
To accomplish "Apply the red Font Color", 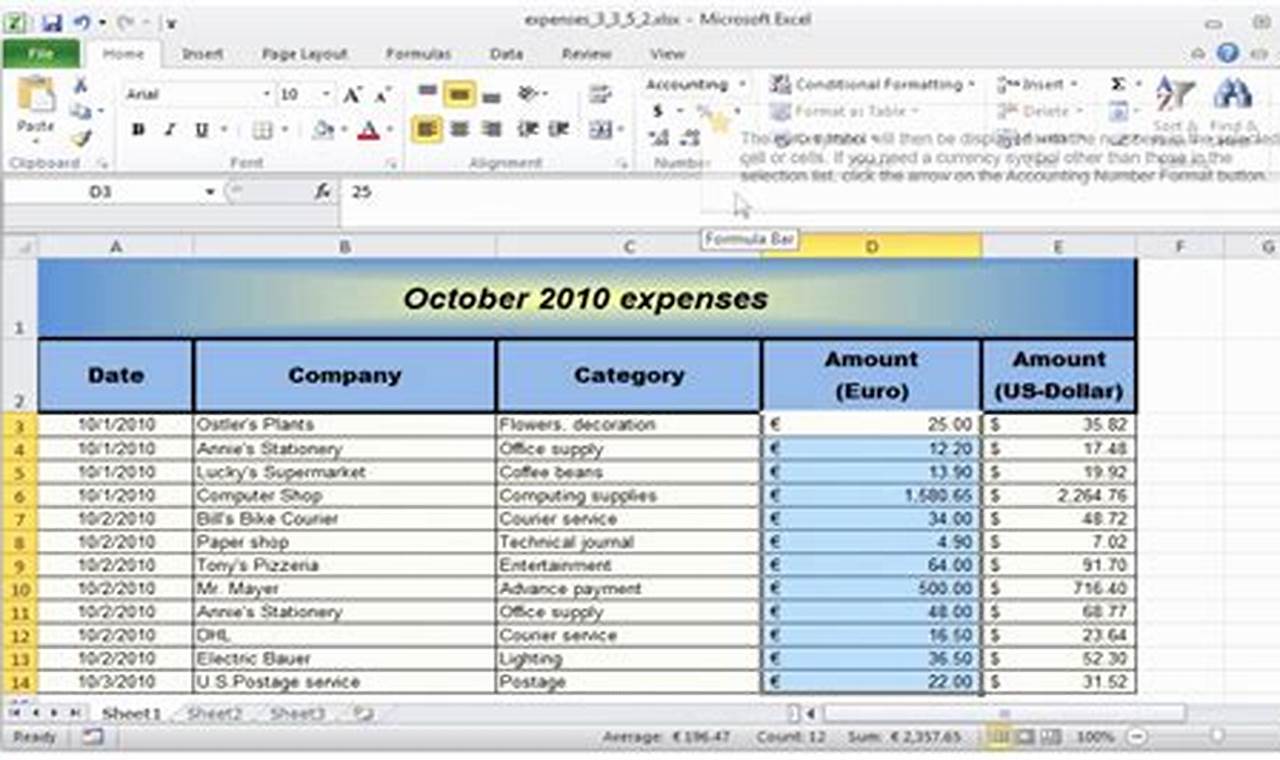I will 369,130.
